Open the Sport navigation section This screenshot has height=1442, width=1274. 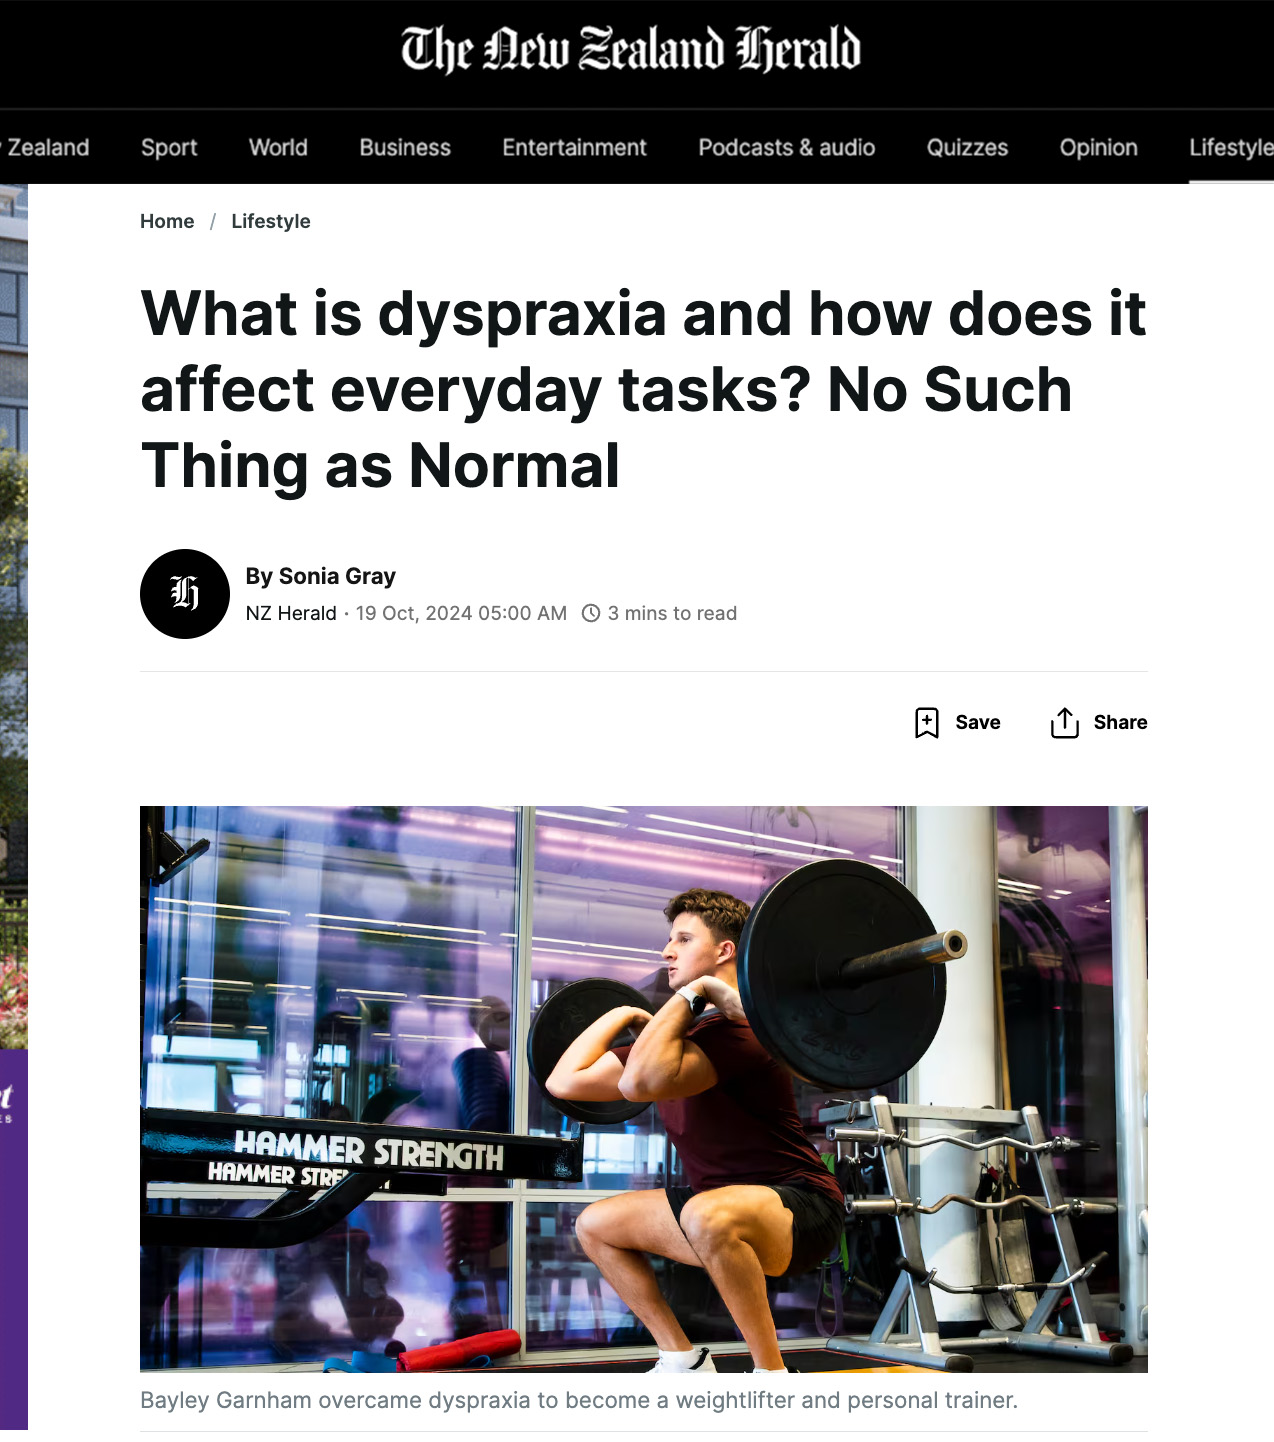pos(169,147)
